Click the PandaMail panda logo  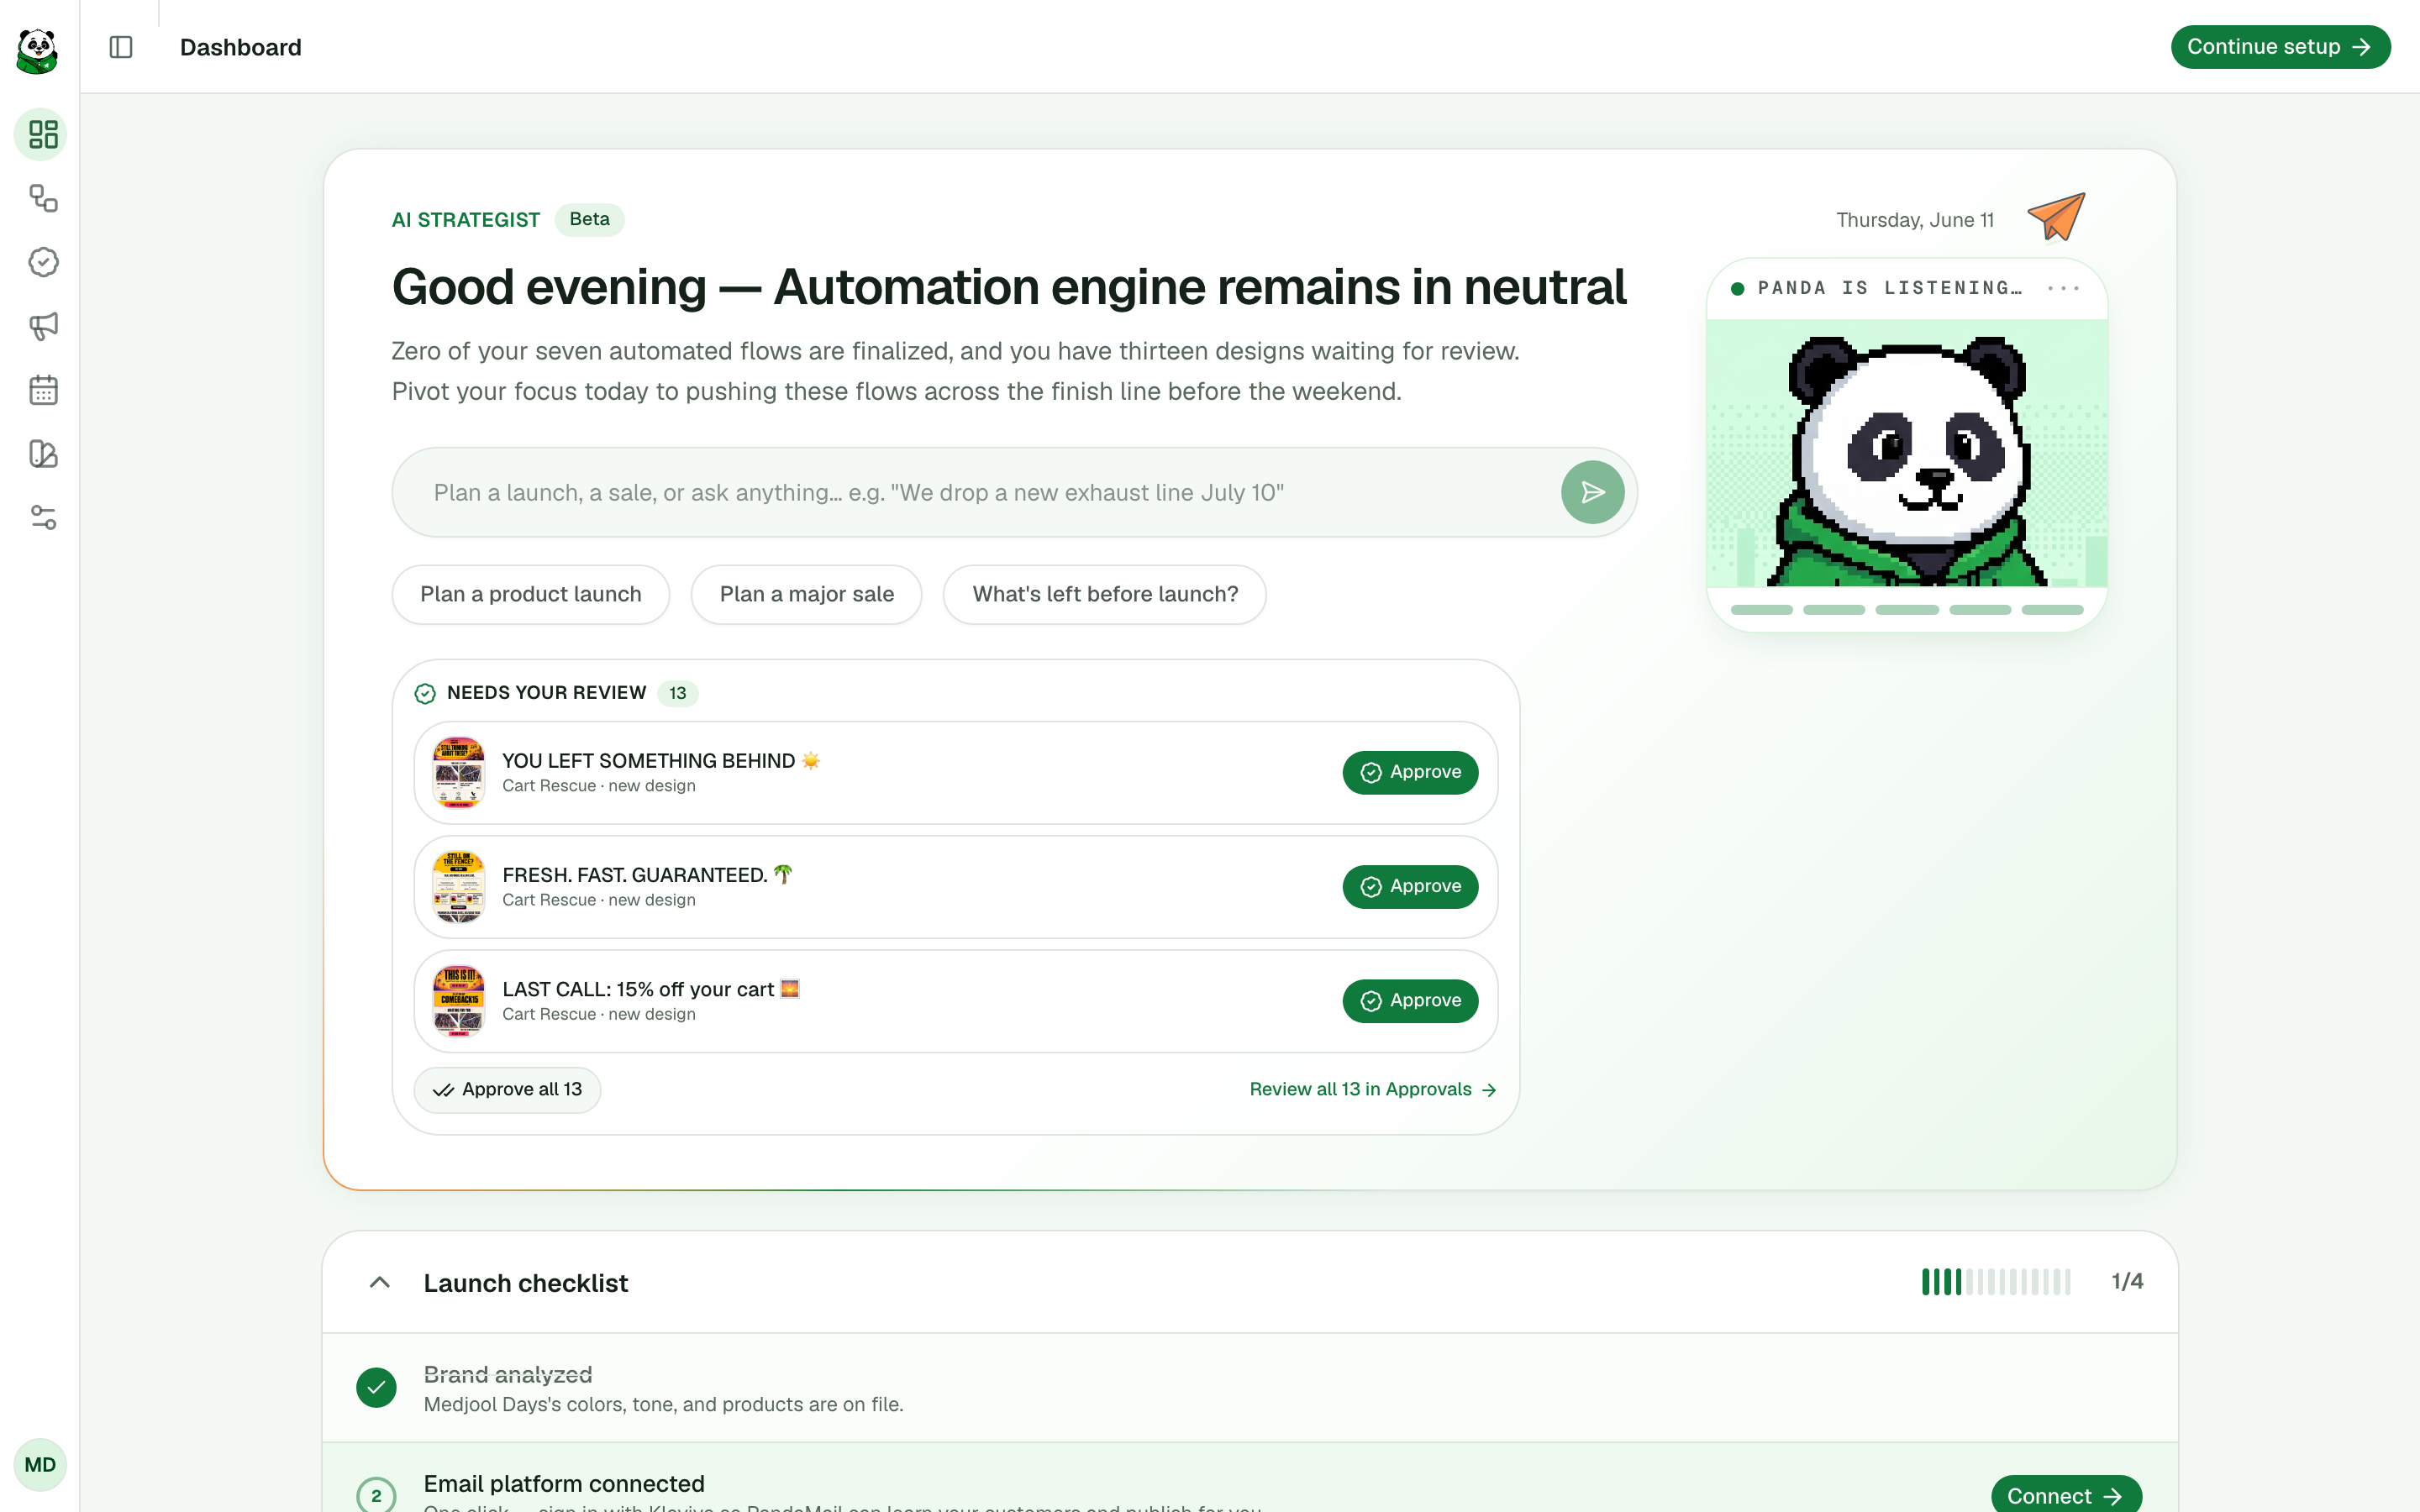(38, 50)
